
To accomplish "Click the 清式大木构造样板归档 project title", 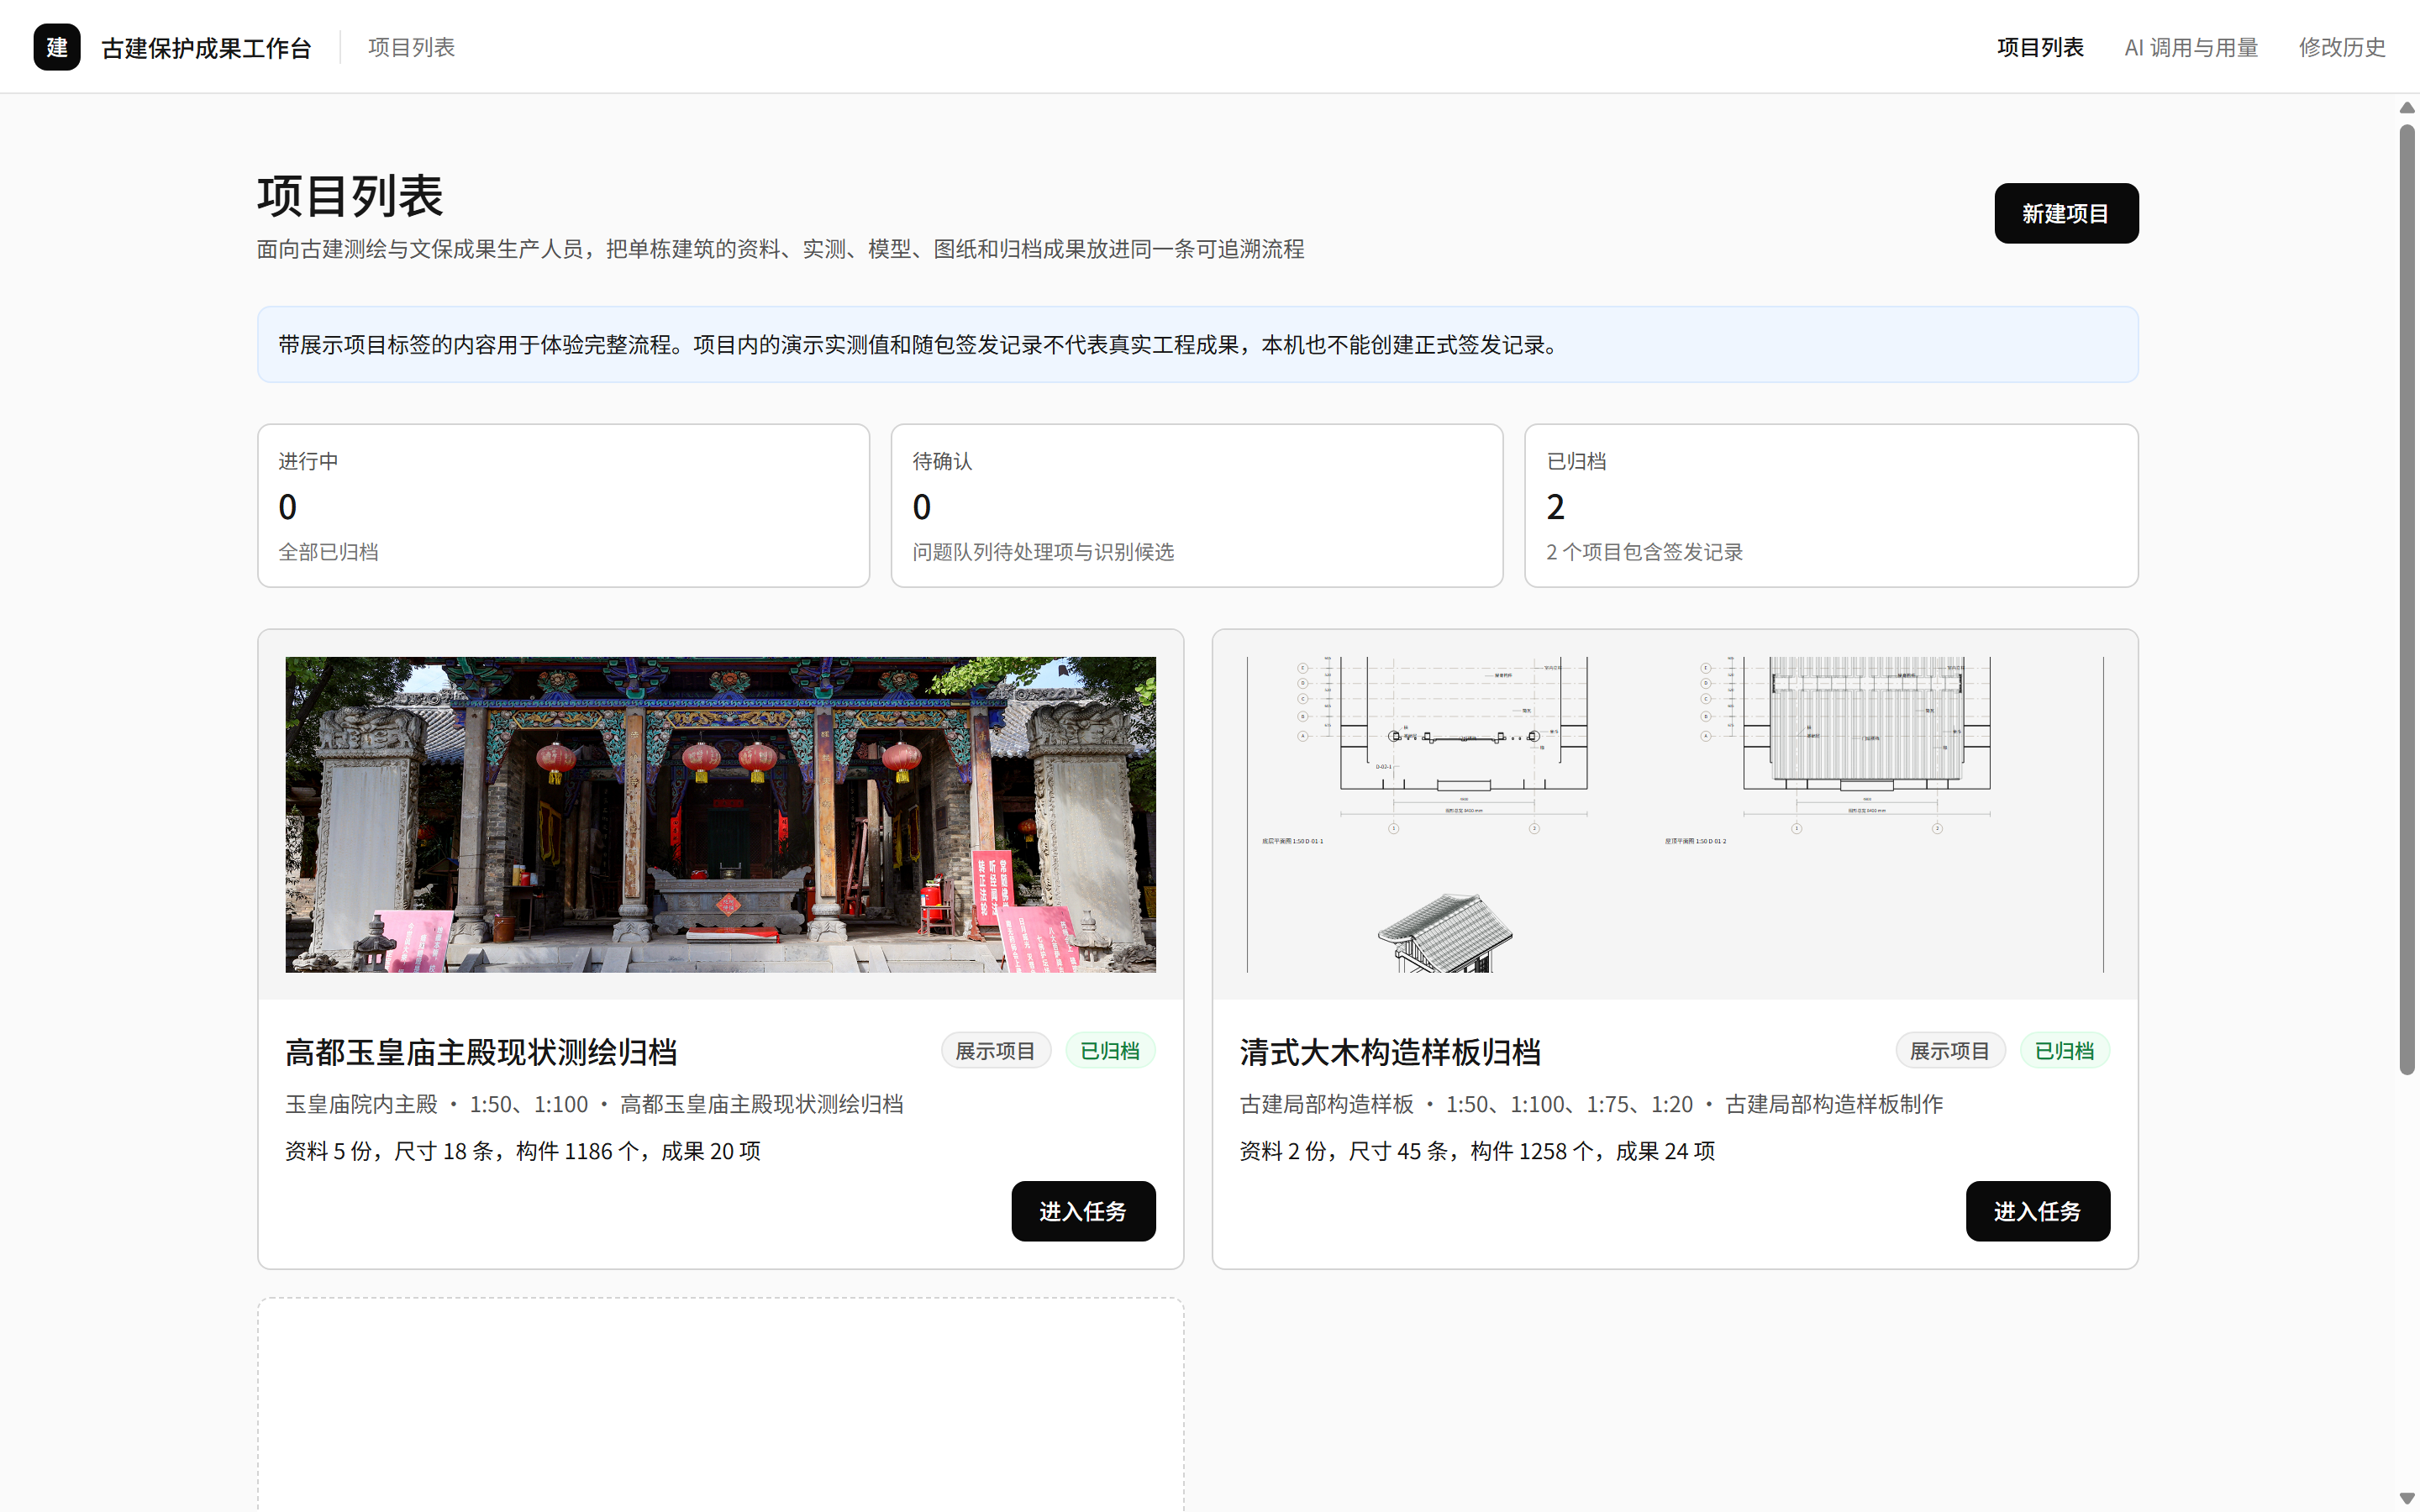I will tap(1390, 1052).
